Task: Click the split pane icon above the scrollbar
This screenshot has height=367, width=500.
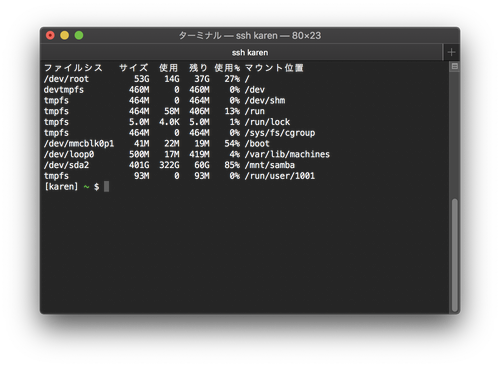Action: click(454, 67)
